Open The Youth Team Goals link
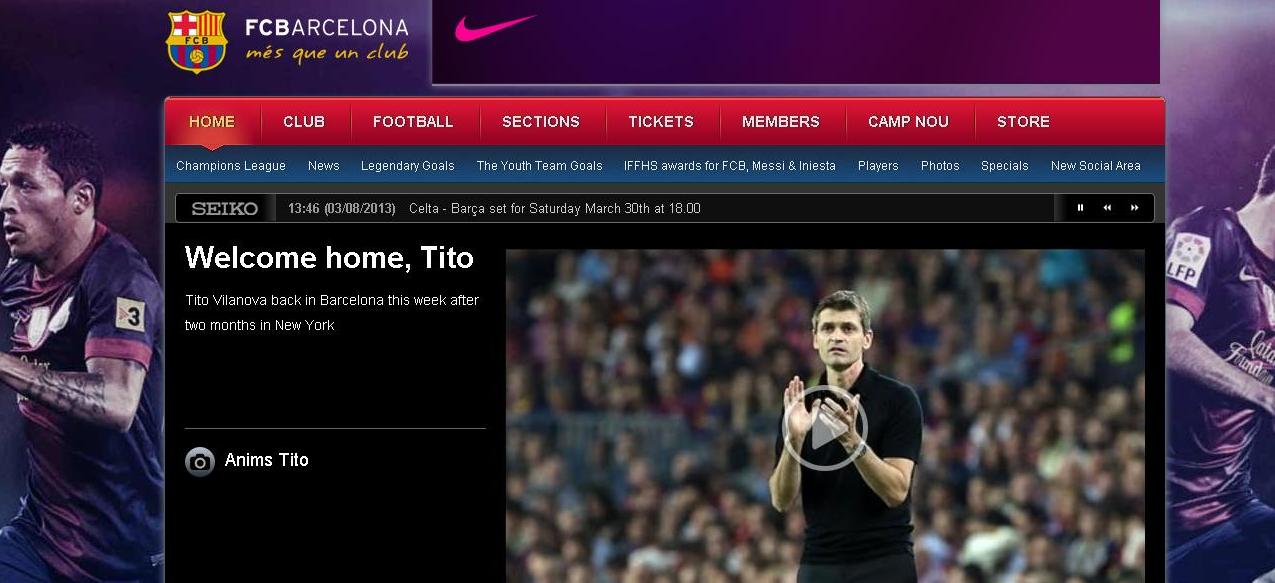Image resolution: width=1275 pixels, height=583 pixels. click(539, 166)
